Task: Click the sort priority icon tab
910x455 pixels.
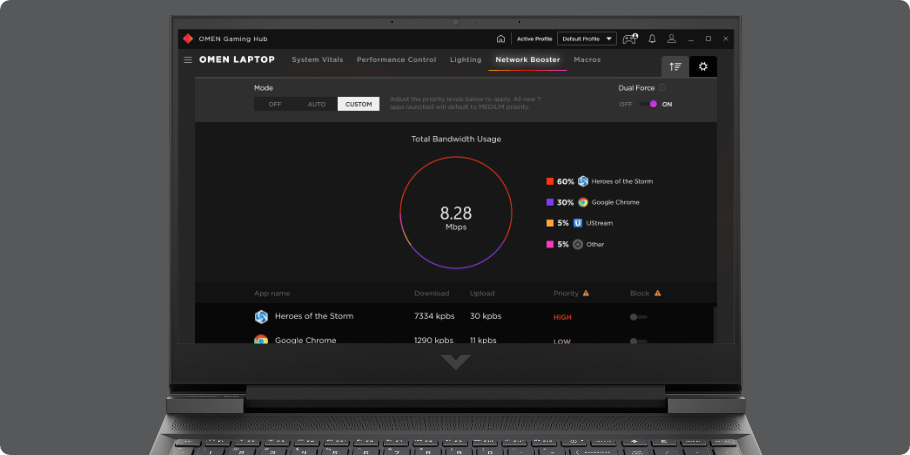Action: [676, 67]
